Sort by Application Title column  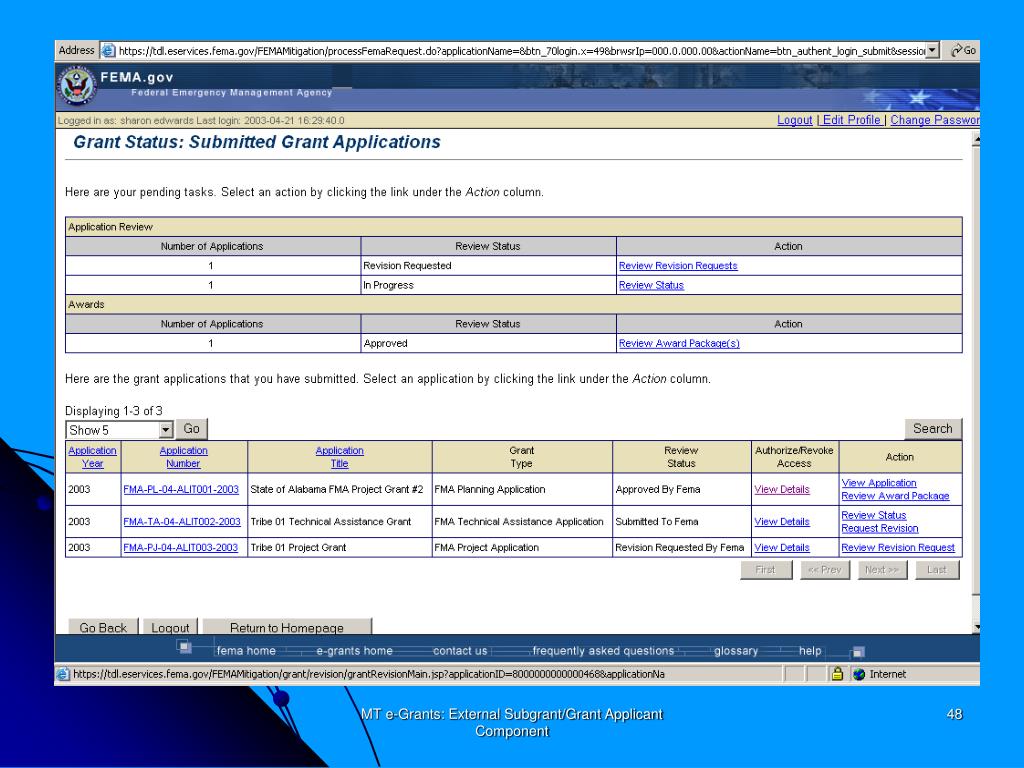340,457
